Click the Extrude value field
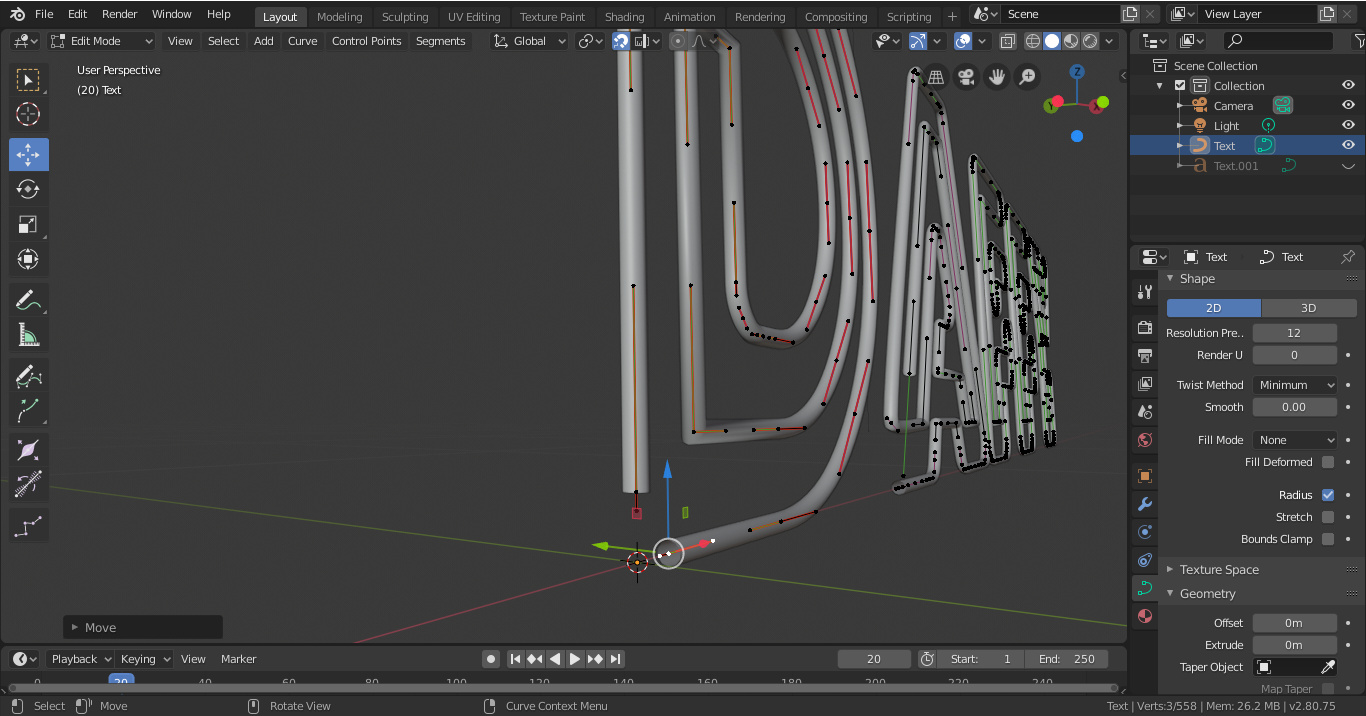 click(1295, 645)
